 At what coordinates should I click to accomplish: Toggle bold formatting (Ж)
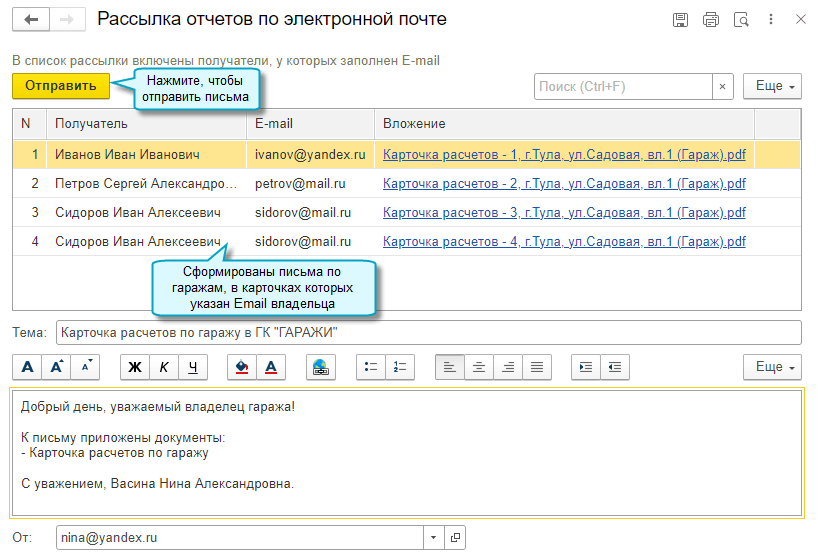pos(135,367)
